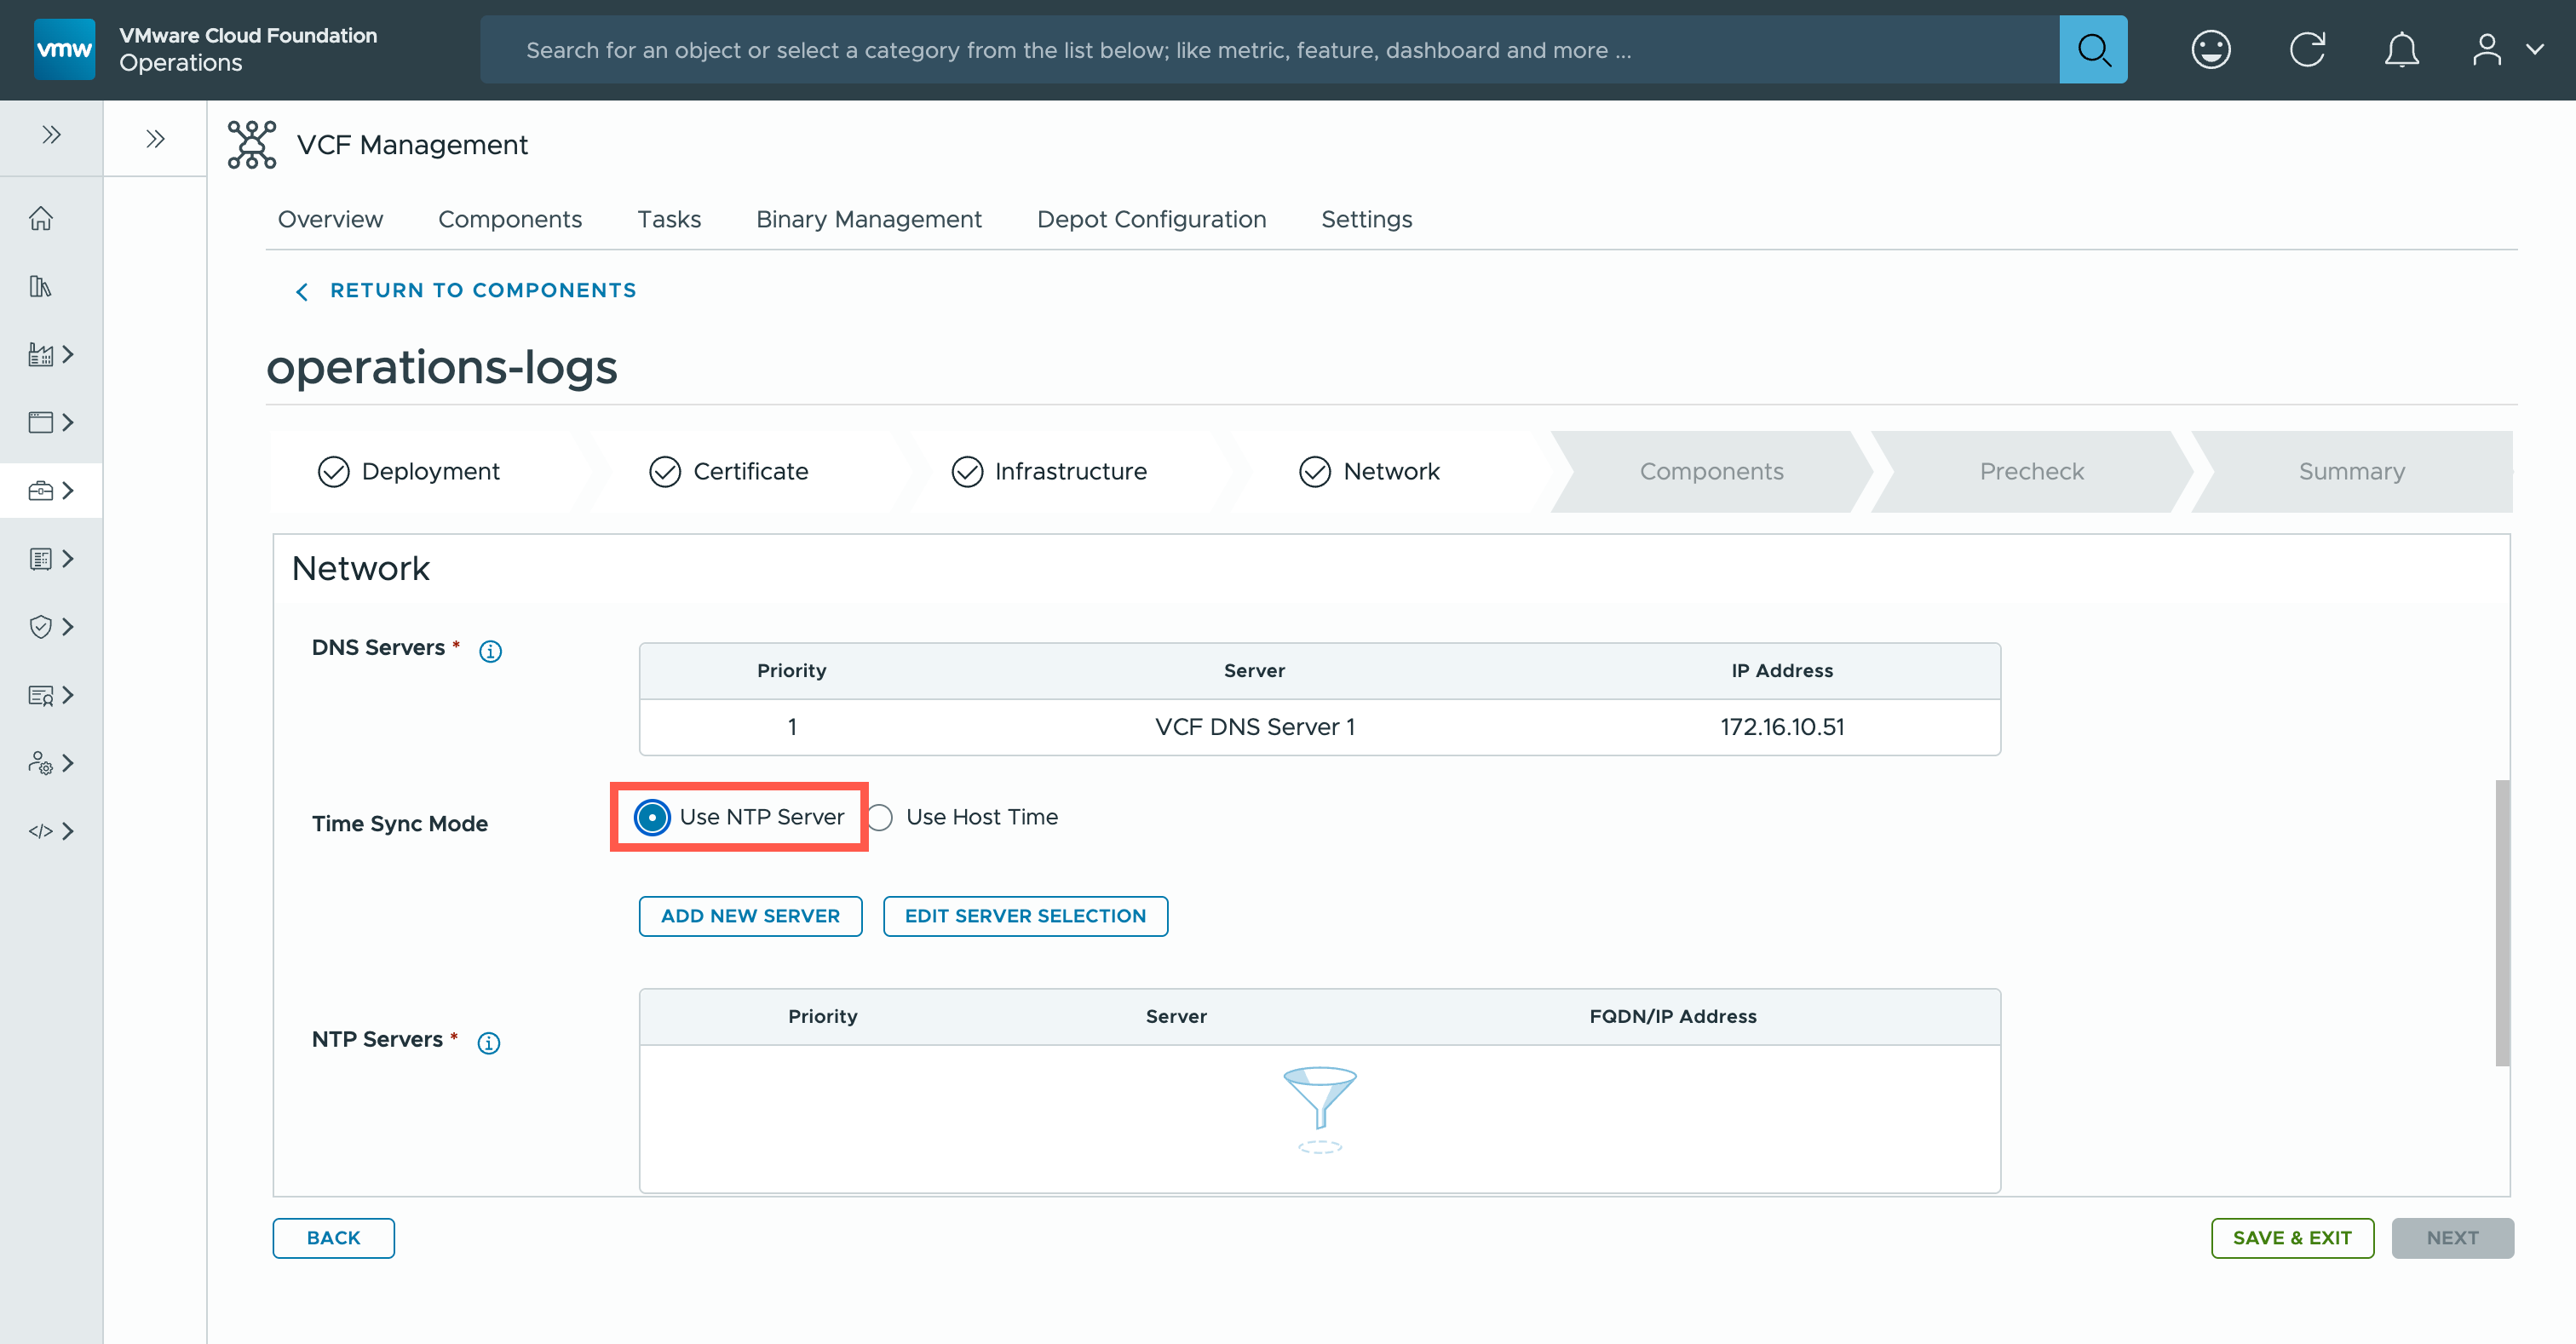Click Add New Server button
The image size is (2576, 1344).
pos(750,916)
